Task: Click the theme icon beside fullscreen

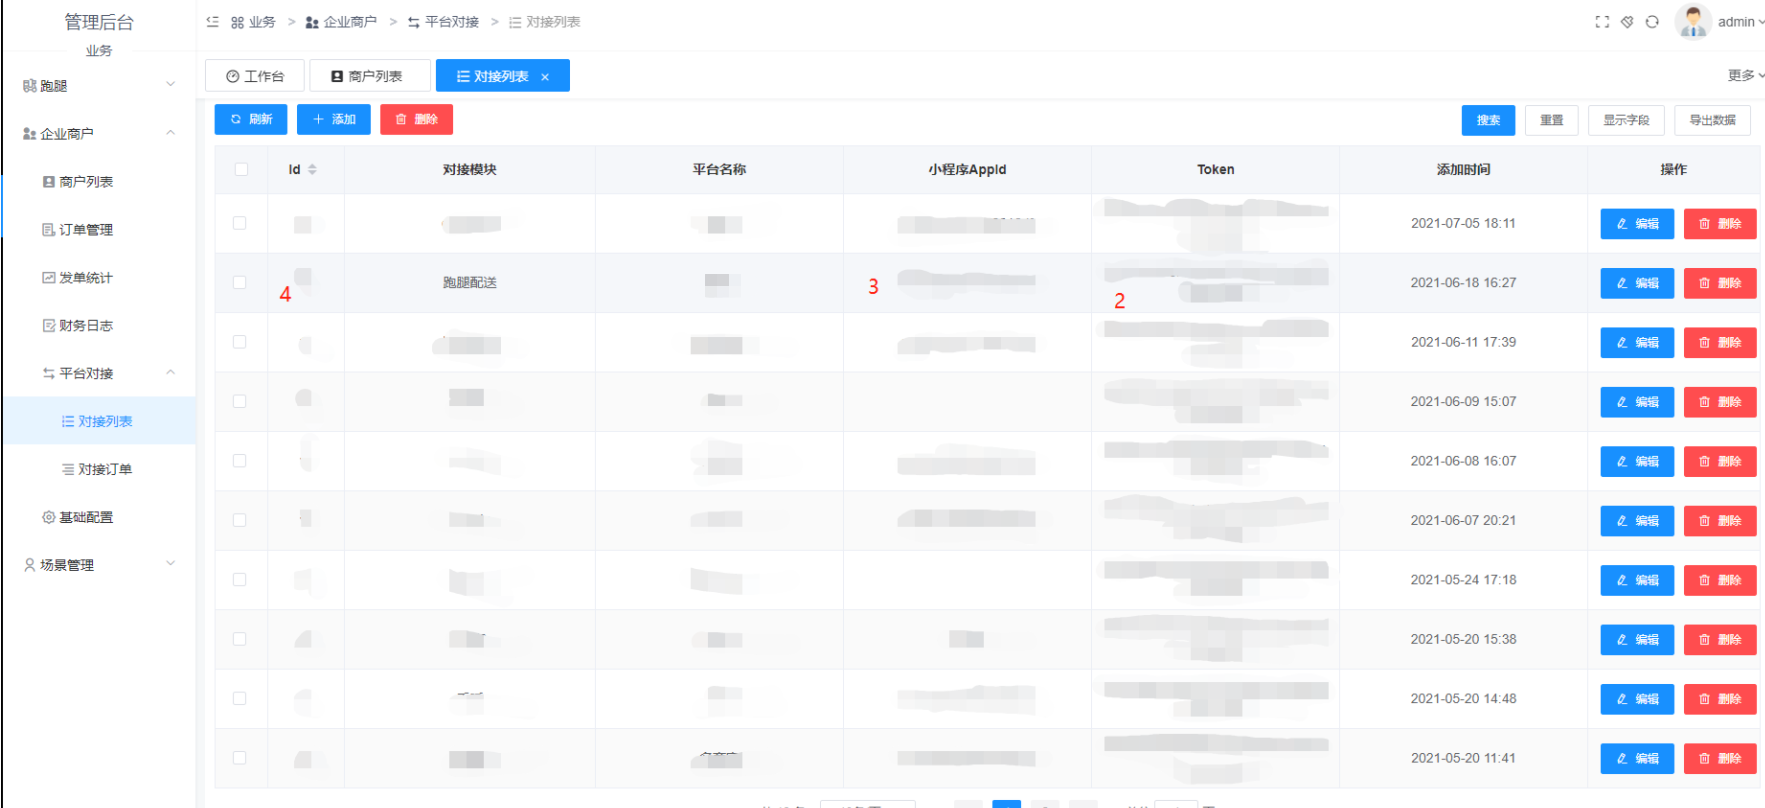Action: coord(1627,22)
